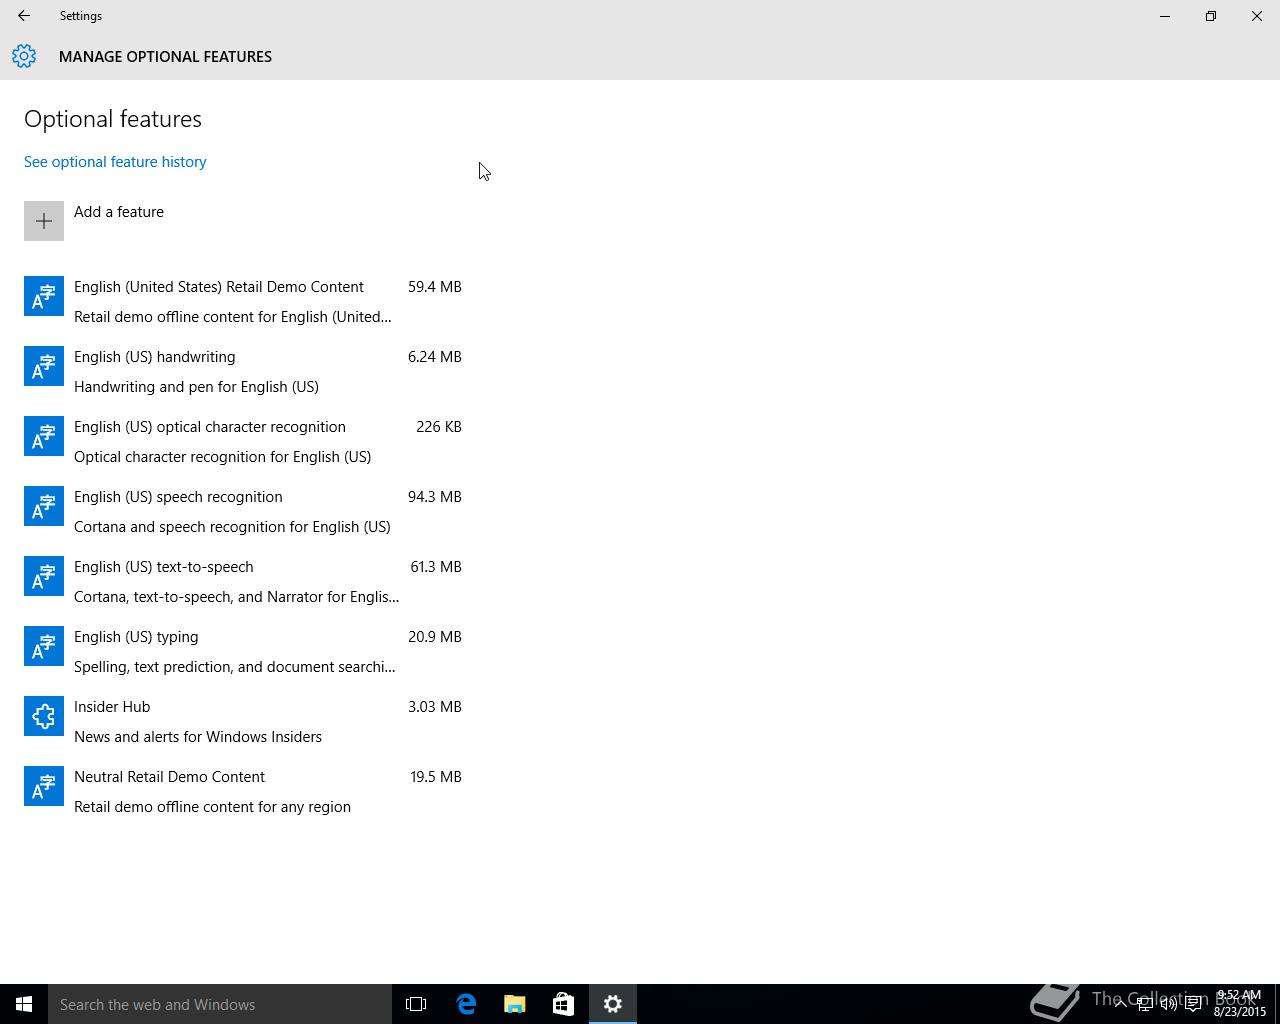Click the 20.9 MB size value
This screenshot has width=1280, height=1024.
coord(435,637)
